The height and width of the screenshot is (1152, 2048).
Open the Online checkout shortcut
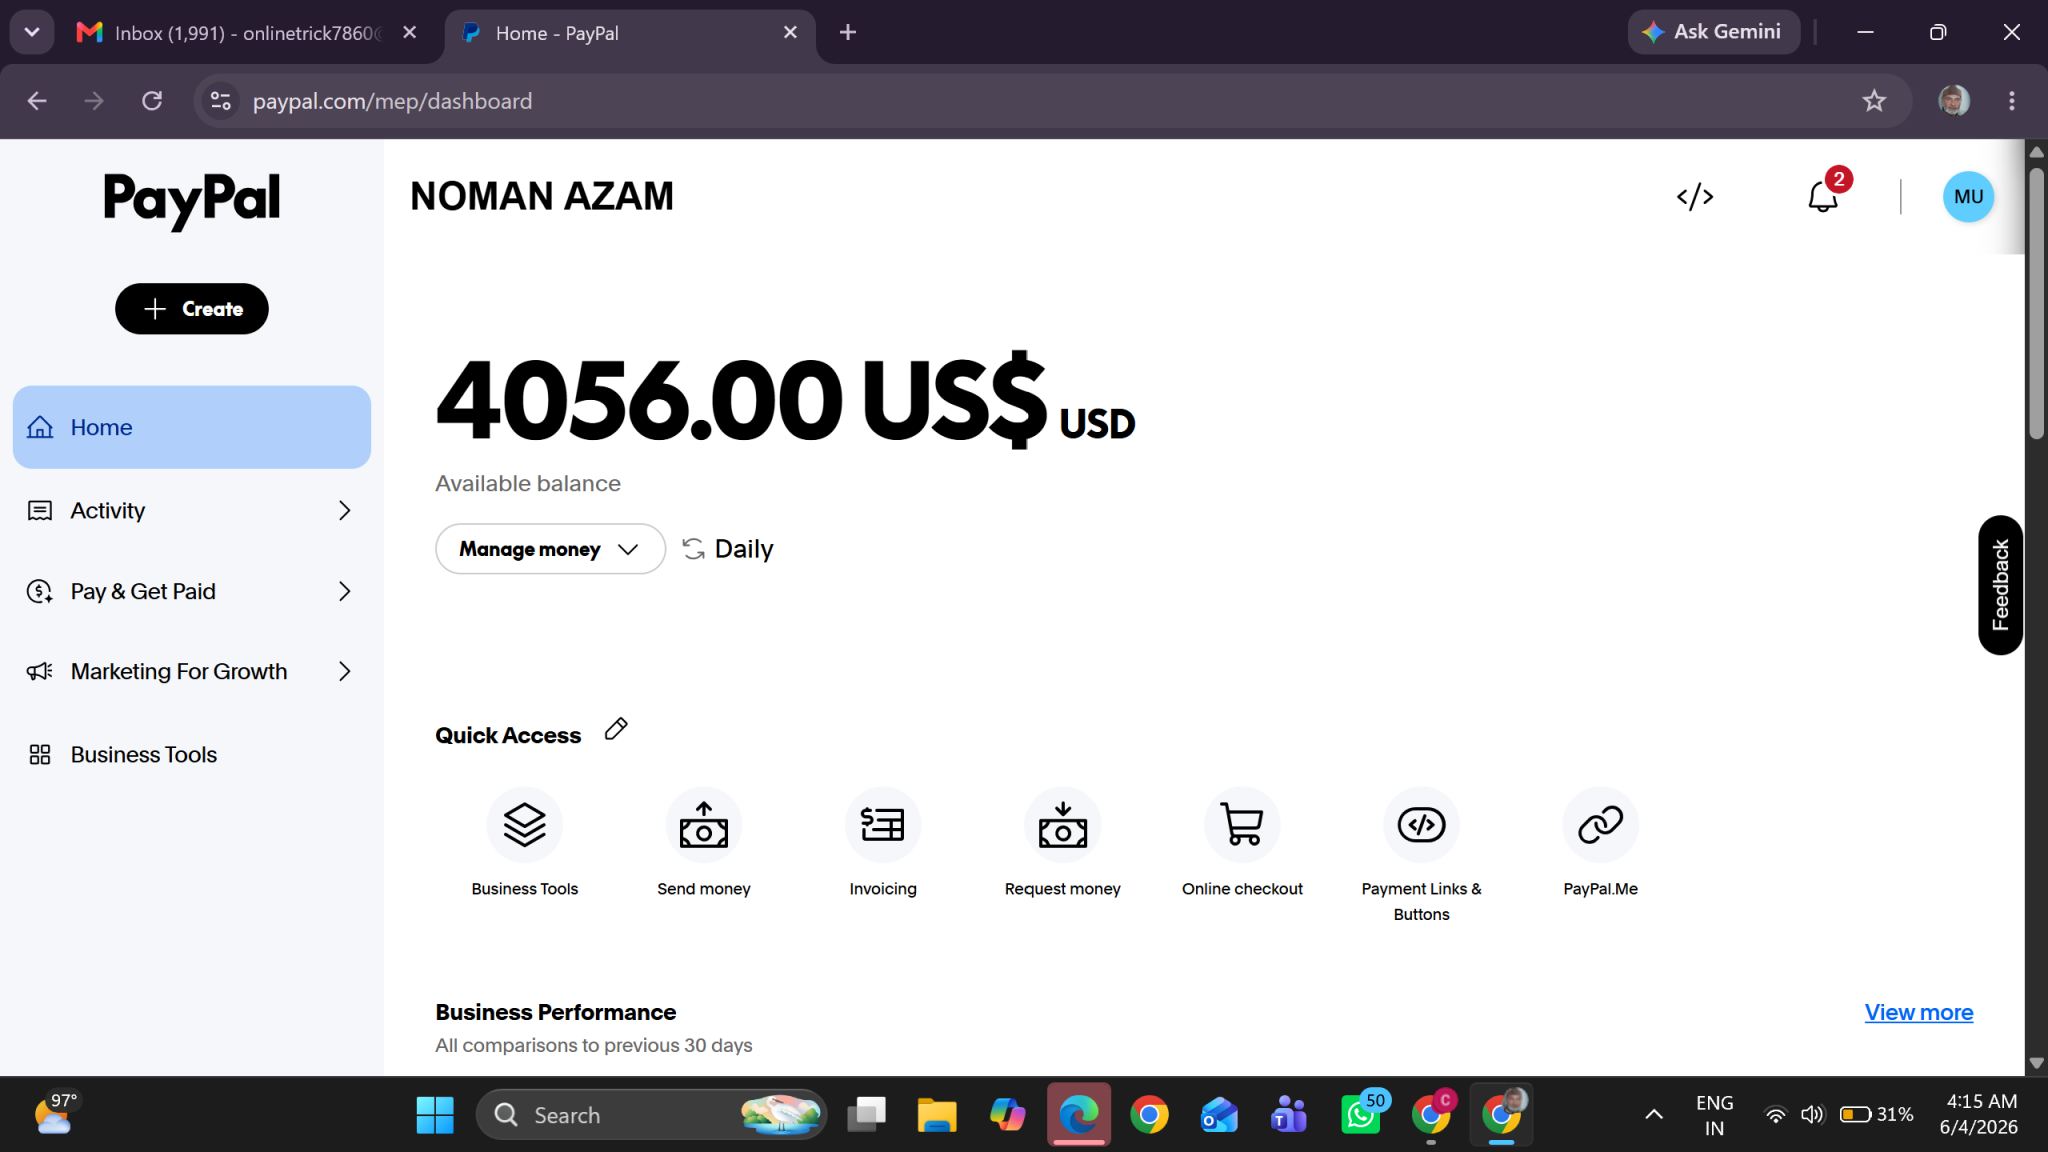tap(1242, 843)
